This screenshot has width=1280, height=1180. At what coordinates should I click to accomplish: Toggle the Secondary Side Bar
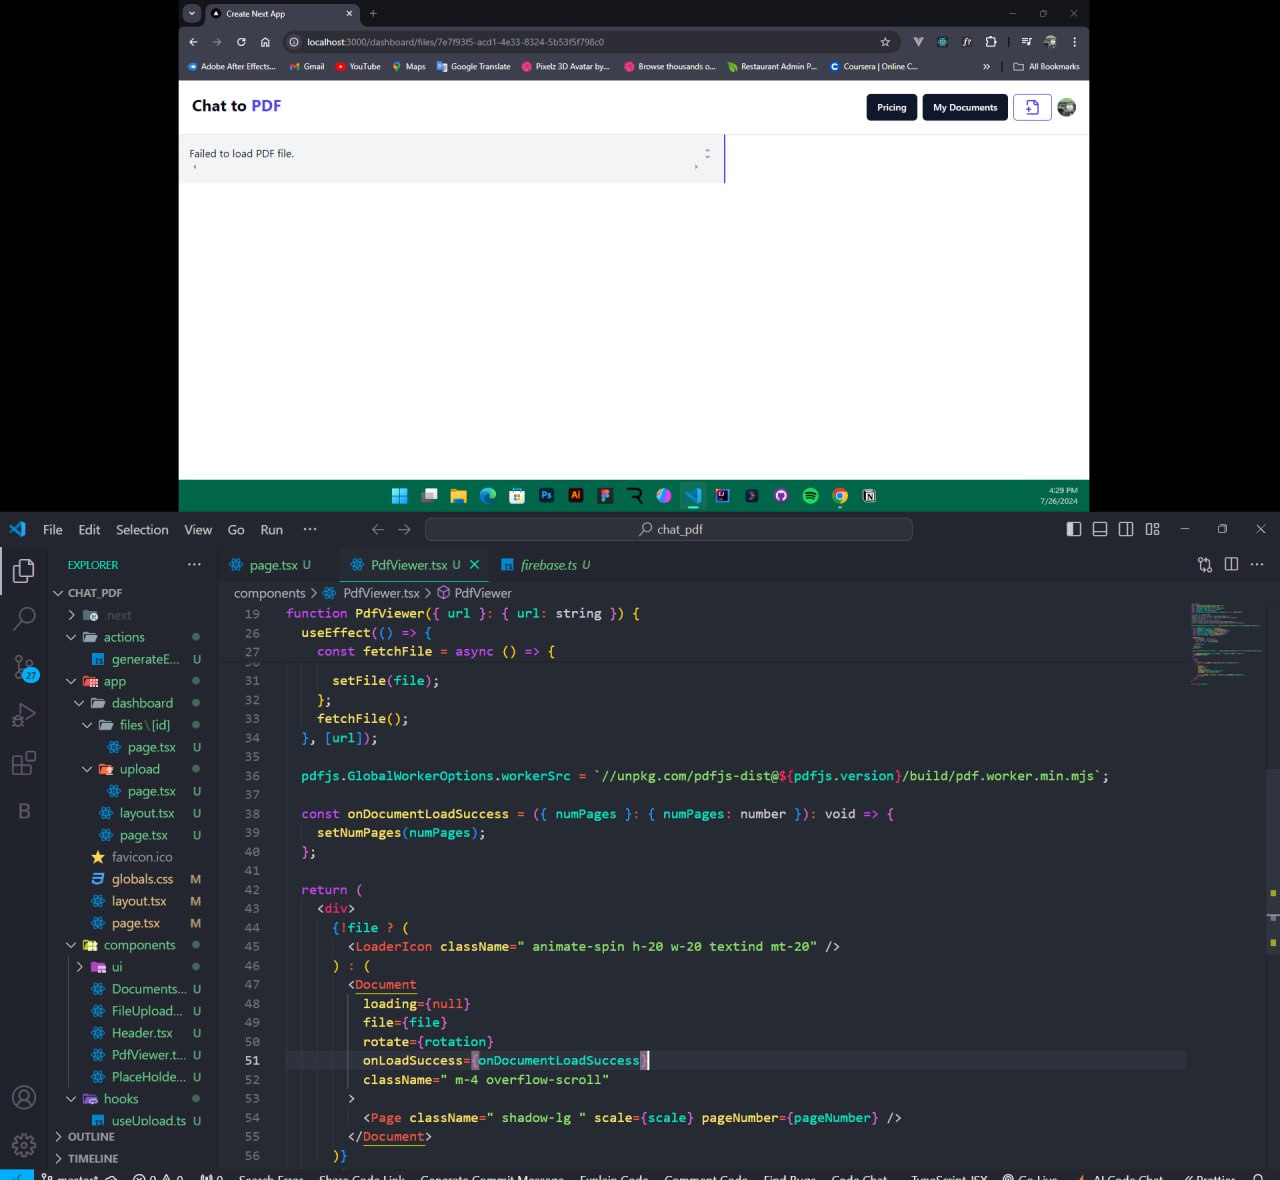click(1126, 529)
